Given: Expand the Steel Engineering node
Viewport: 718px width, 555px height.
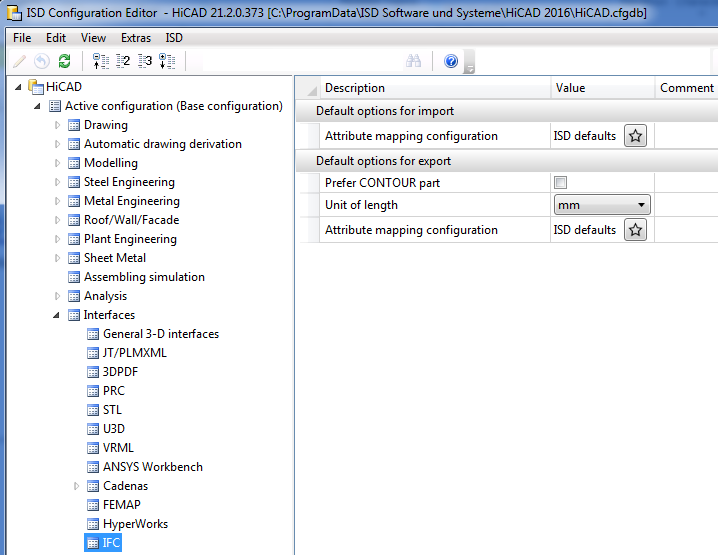Looking at the screenshot, I should click(57, 182).
